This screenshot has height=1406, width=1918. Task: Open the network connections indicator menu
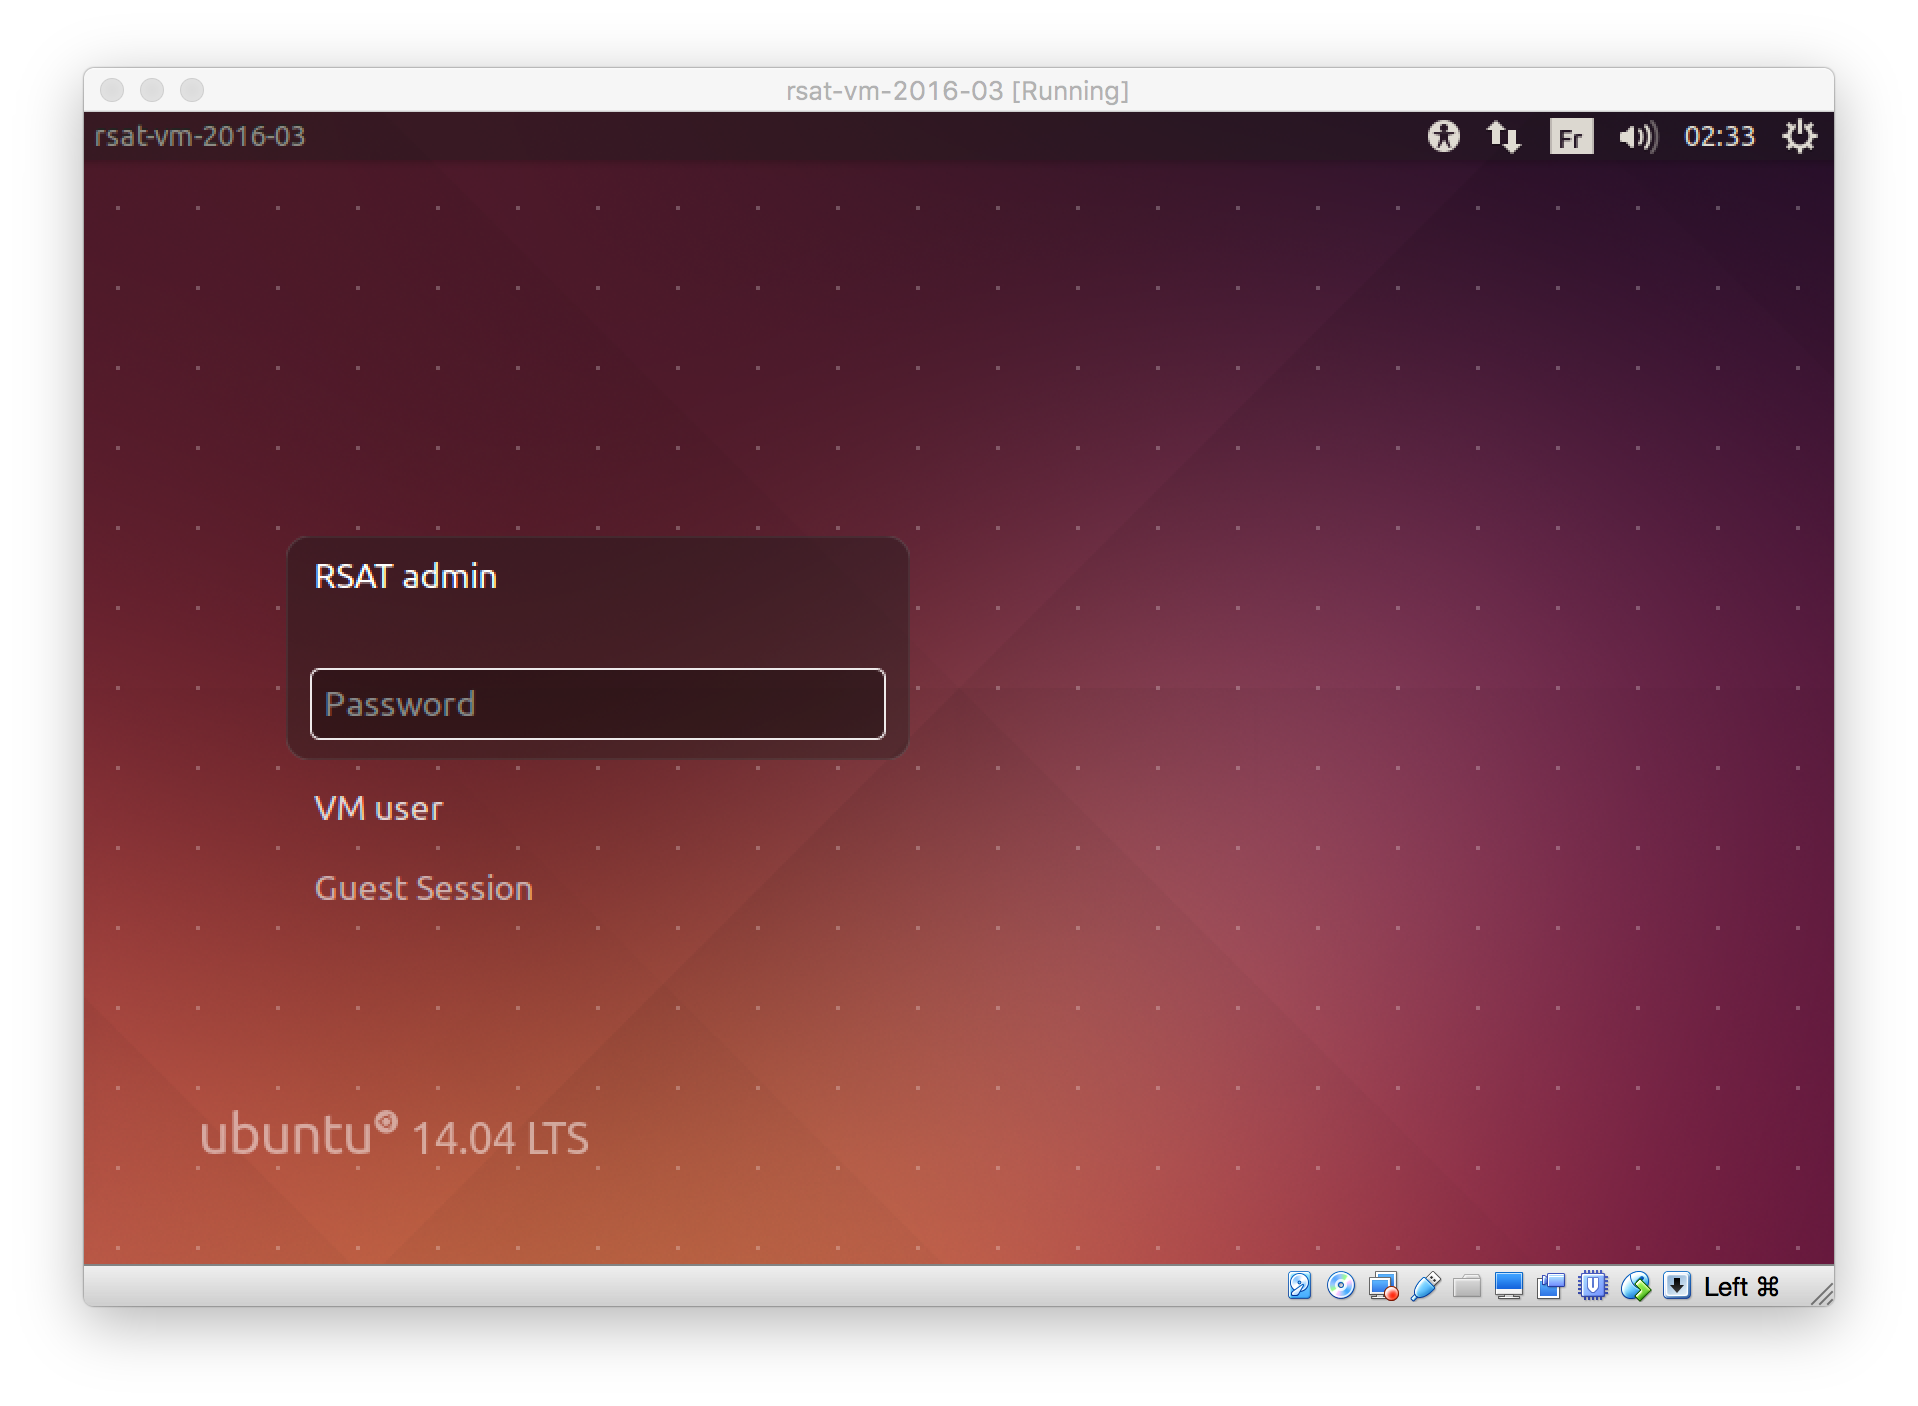point(1504,136)
